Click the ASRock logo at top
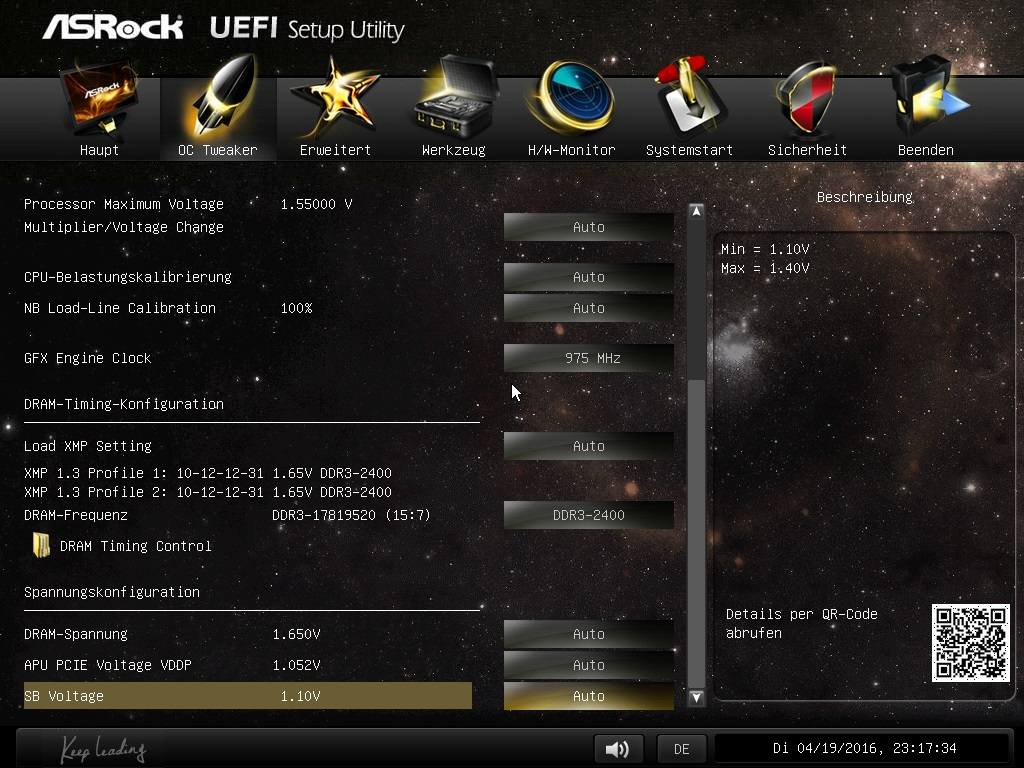 pyautogui.click(x=112, y=28)
